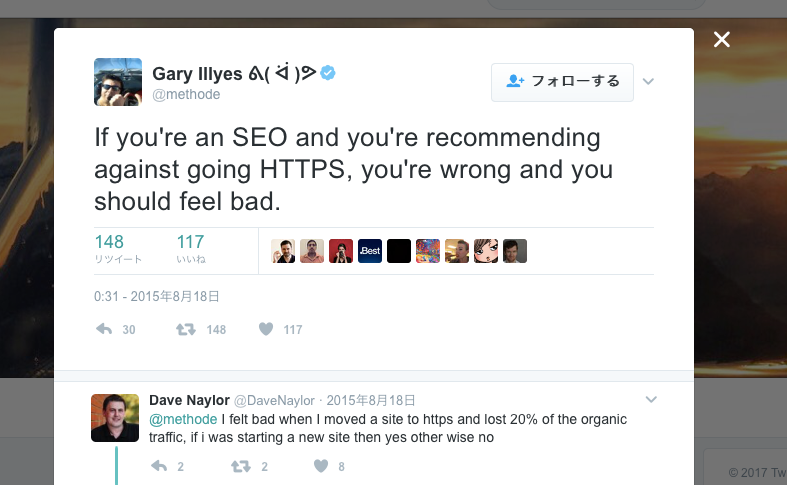Expand the options chevron on Dave Naylor's tweet
The image size is (787, 485).
pos(651,400)
